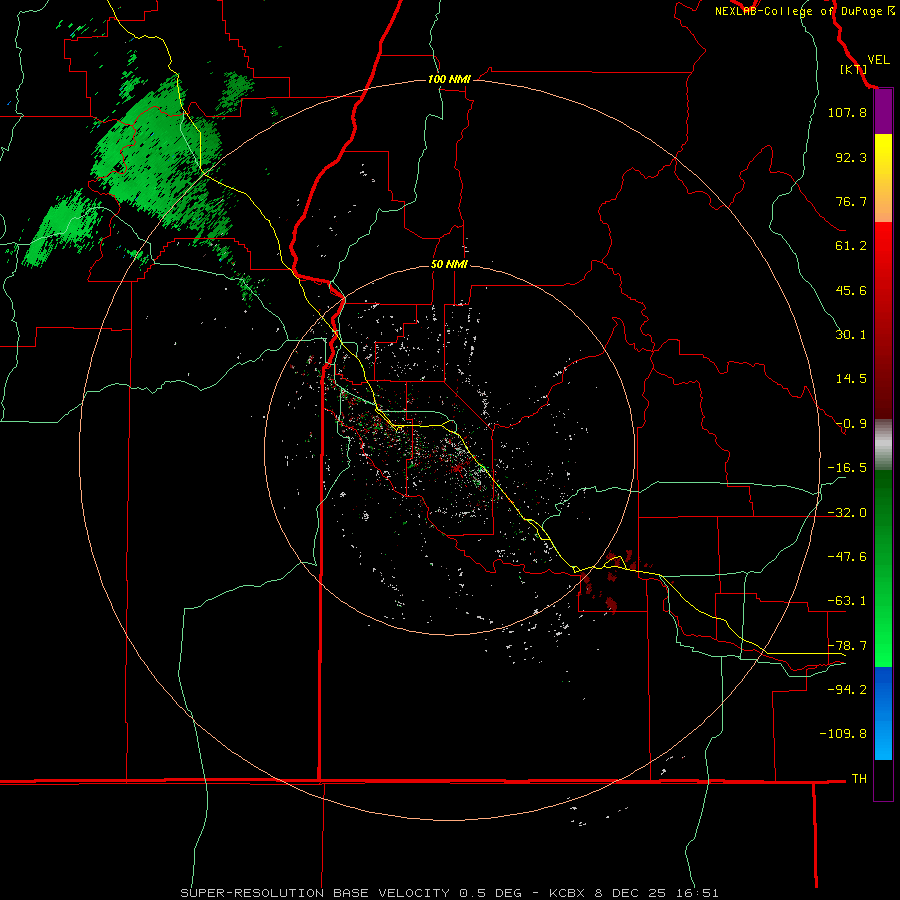Viewport: 900px width, 900px height.
Task: Select the -32.0 legend value
Action: pos(847,513)
